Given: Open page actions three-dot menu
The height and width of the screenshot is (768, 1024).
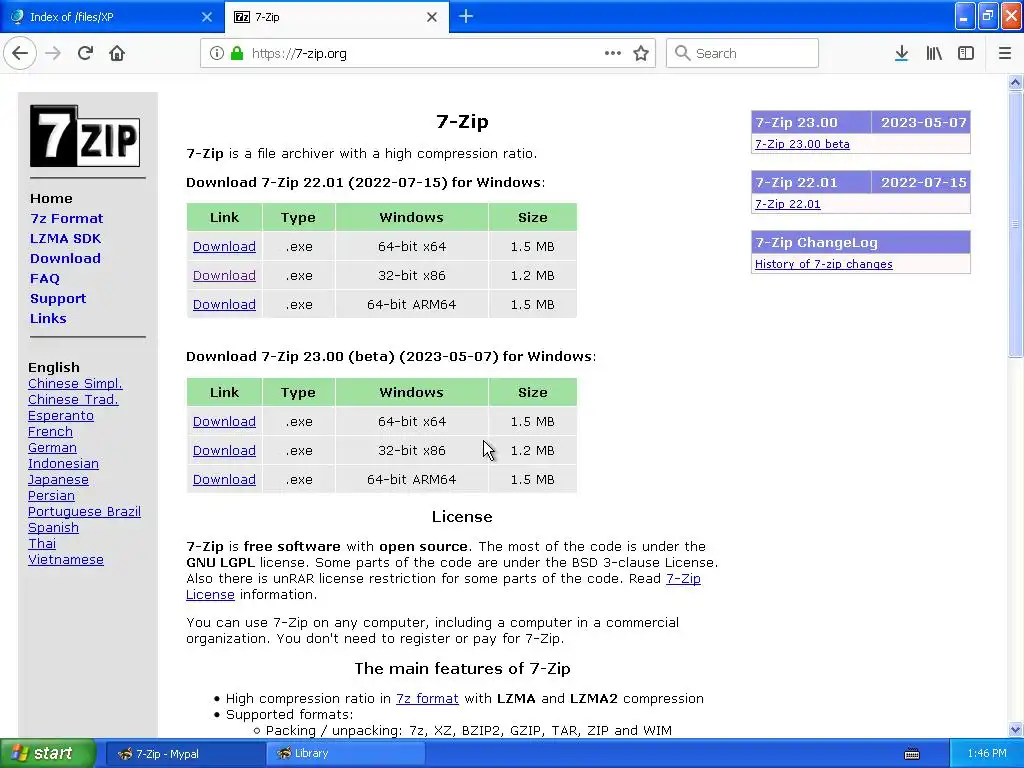Looking at the screenshot, I should pyautogui.click(x=613, y=53).
